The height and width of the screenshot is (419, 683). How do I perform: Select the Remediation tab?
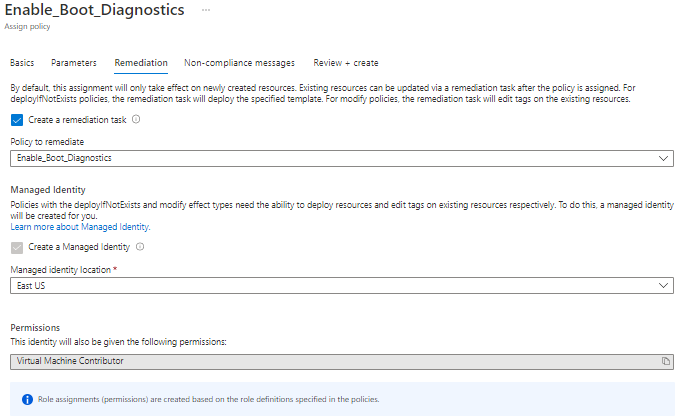[x=141, y=63]
